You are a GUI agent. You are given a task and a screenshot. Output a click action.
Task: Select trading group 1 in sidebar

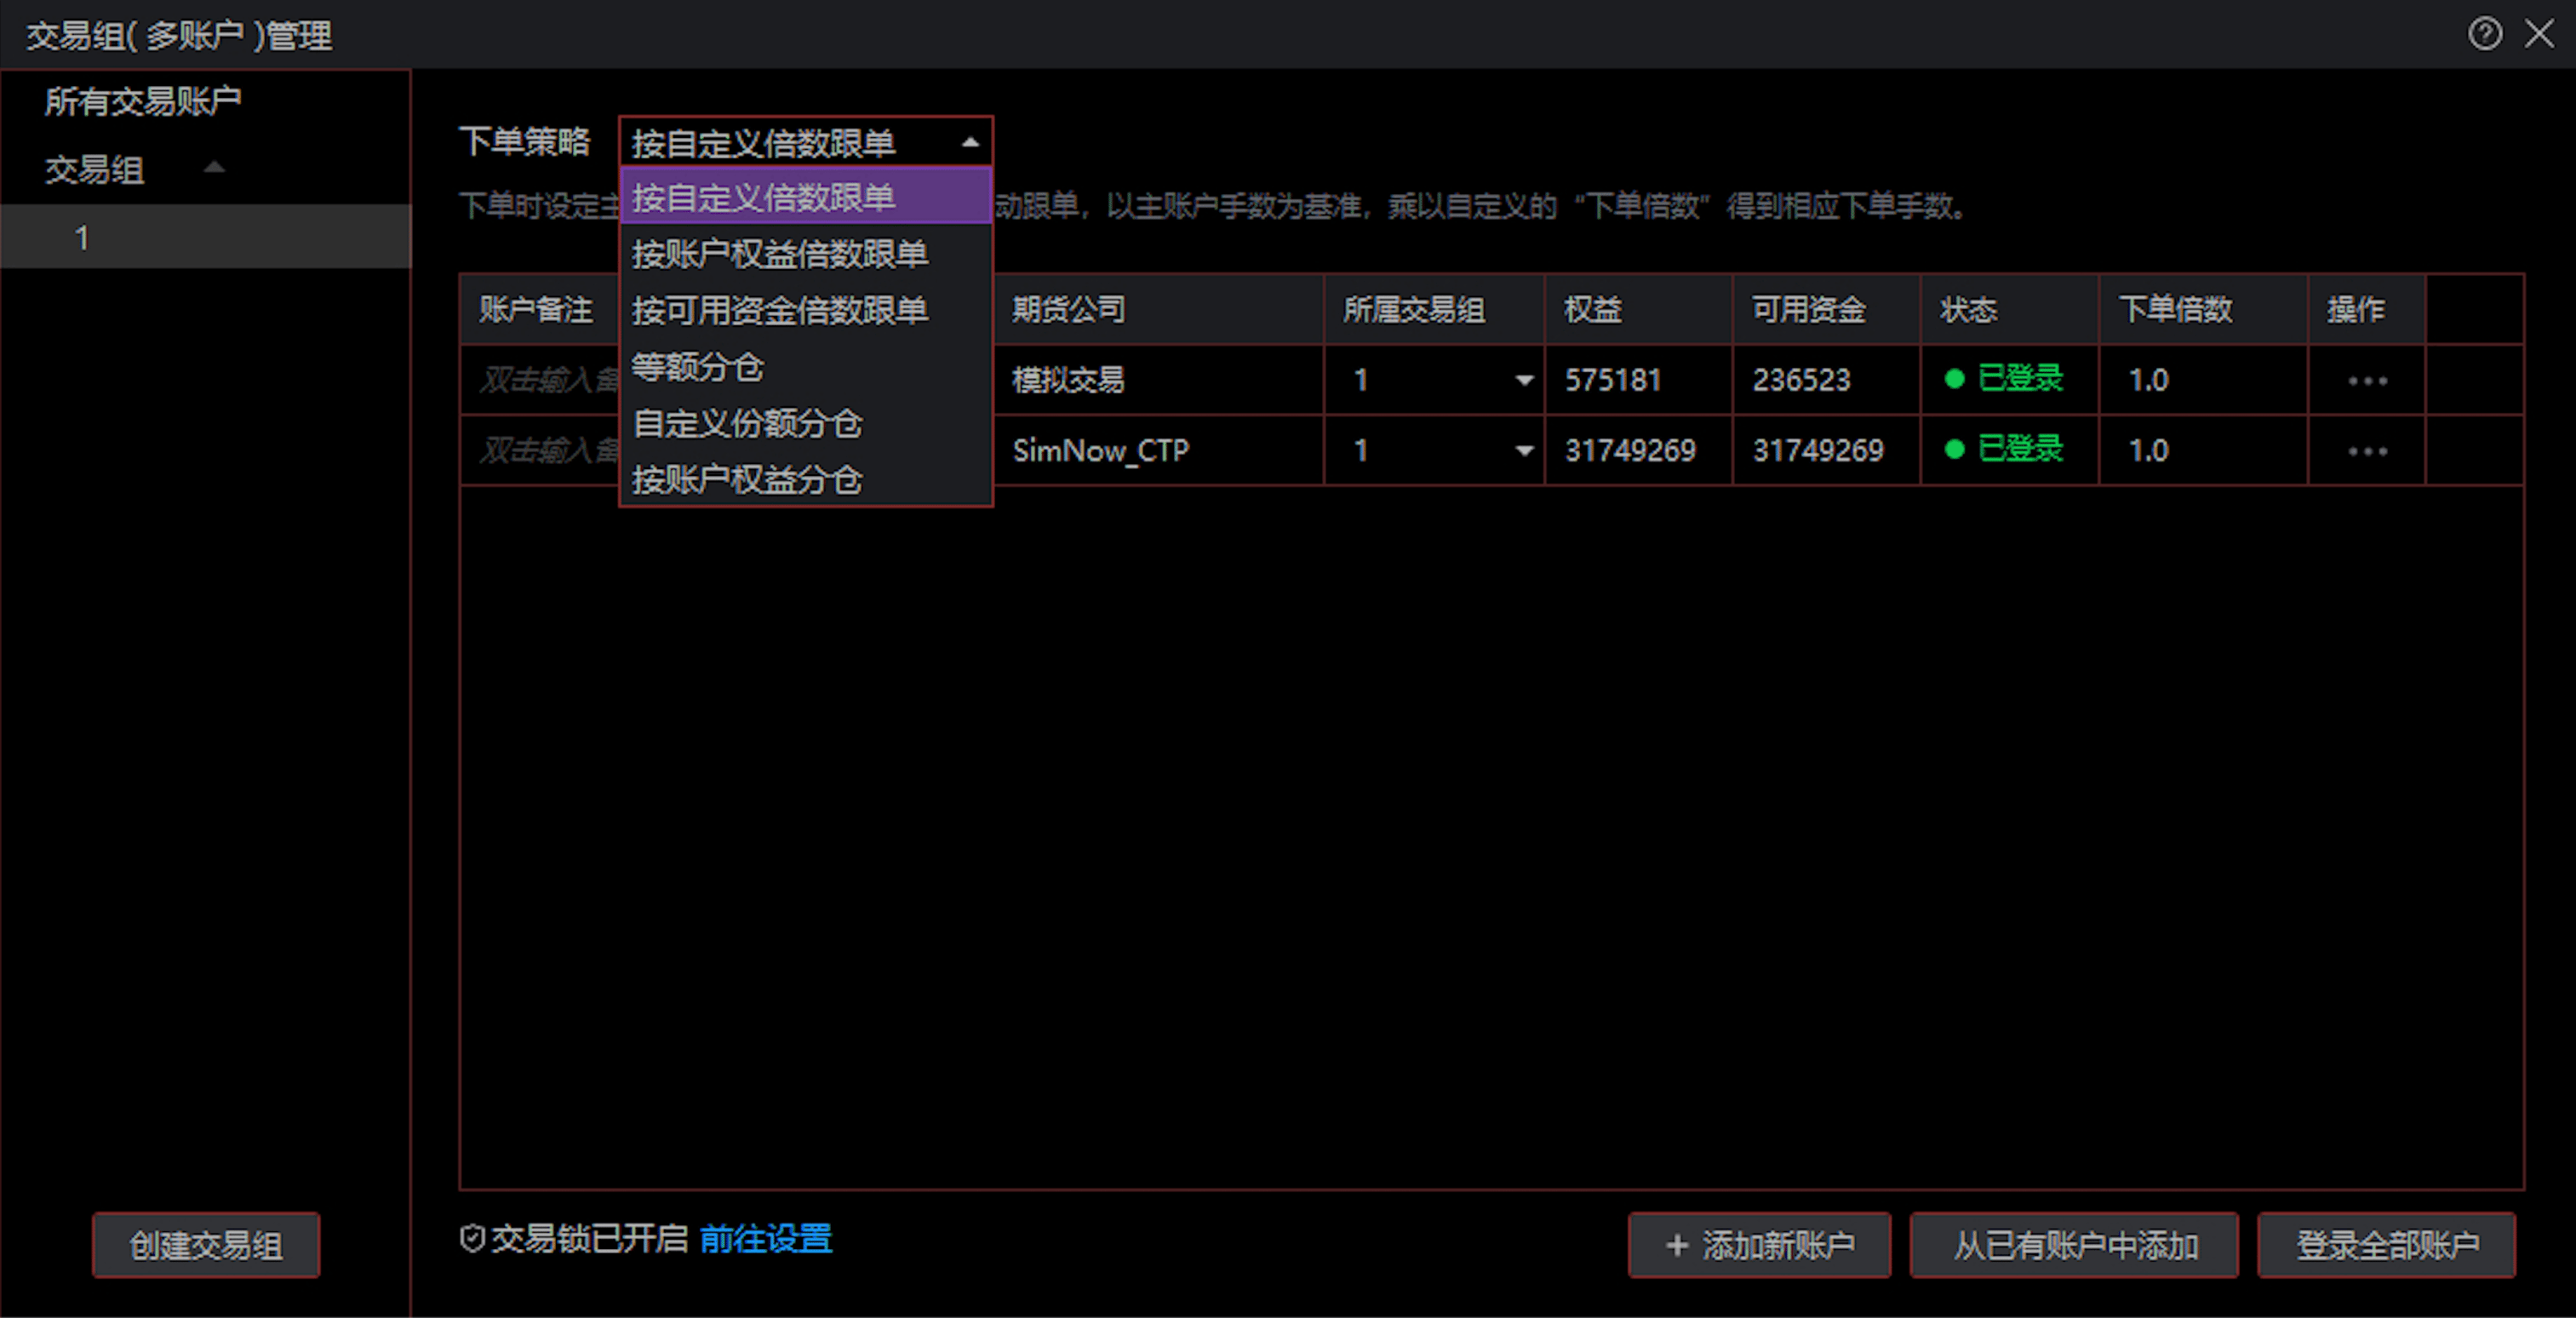(205, 237)
